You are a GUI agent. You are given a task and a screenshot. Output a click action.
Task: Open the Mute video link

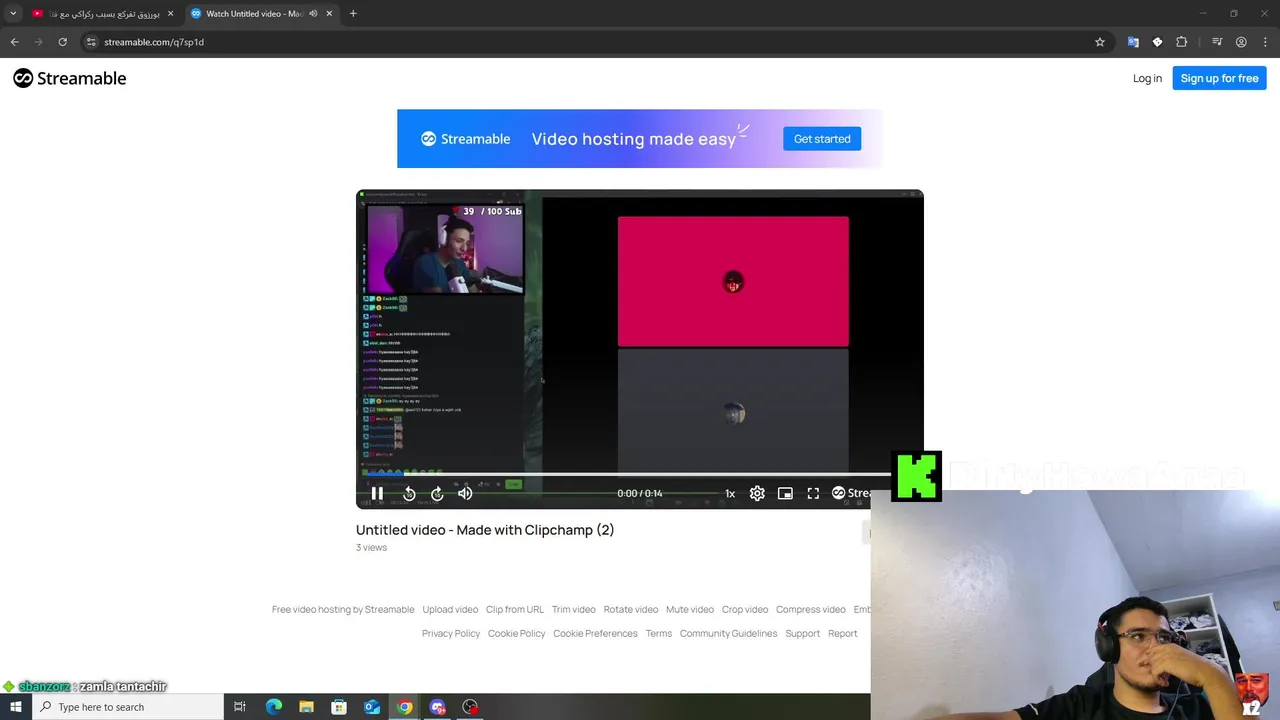(690, 609)
